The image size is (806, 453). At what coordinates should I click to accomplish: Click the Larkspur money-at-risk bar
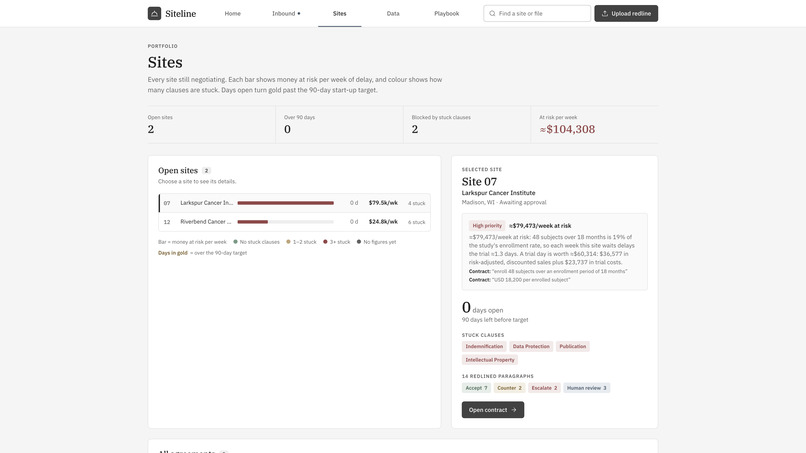285,203
